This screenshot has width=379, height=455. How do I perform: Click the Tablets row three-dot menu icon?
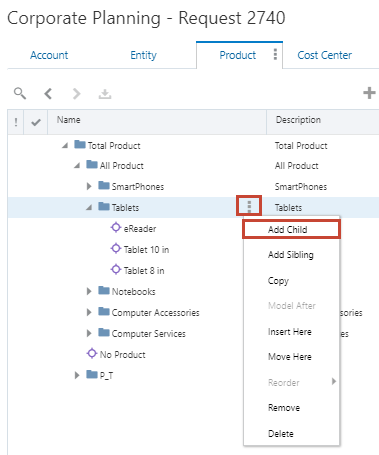click(x=249, y=206)
